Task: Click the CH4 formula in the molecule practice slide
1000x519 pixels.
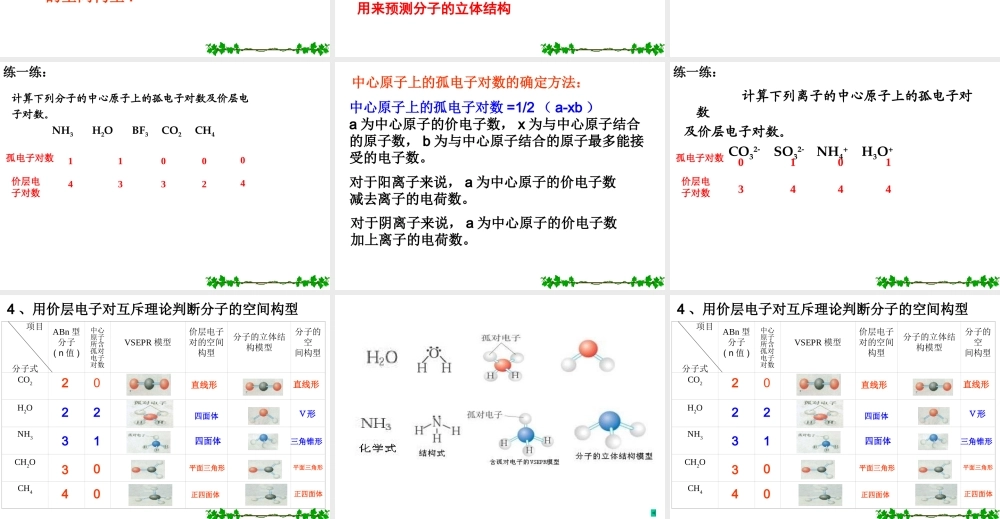Action: tap(205, 131)
